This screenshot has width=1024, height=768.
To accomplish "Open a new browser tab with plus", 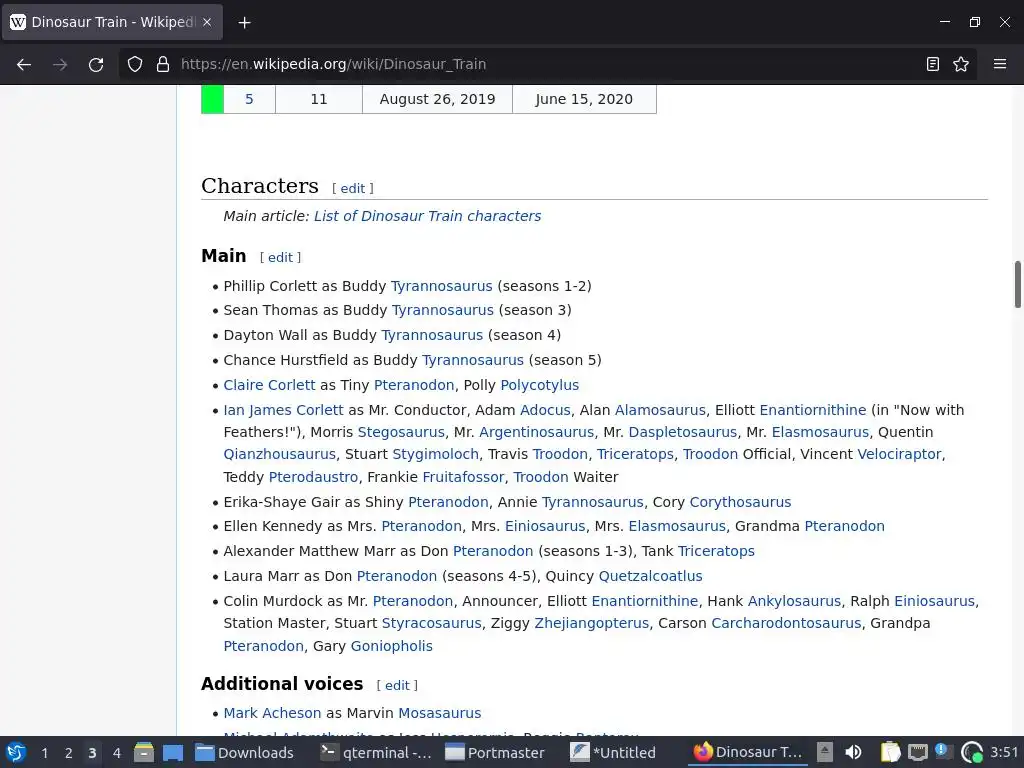I will pyautogui.click(x=244, y=23).
